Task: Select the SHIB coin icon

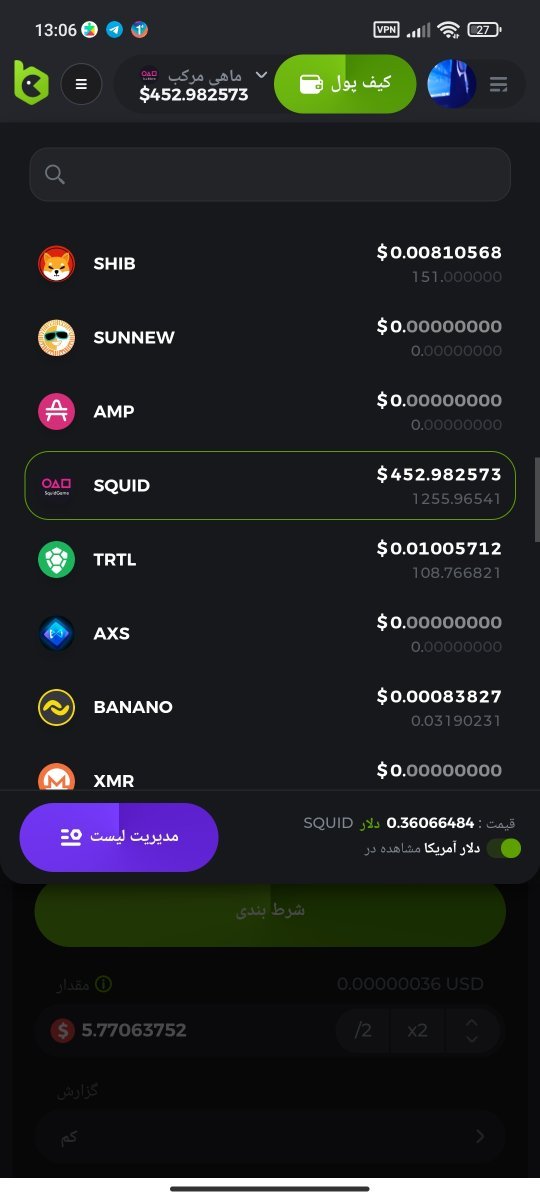Action: coord(57,264)
